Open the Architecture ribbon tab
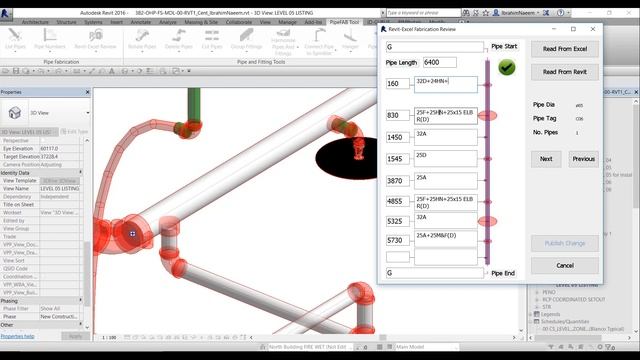 click(35, 22)
